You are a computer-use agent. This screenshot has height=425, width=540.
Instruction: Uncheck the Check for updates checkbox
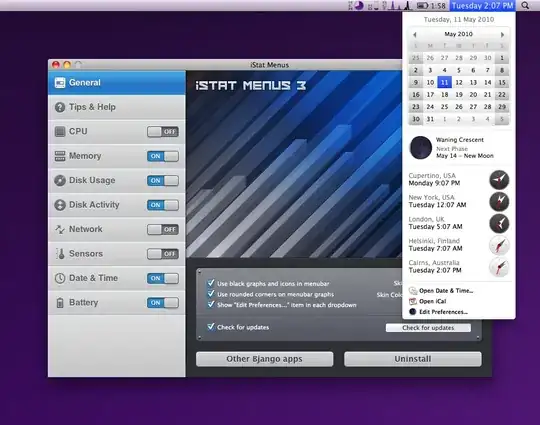click(211, 326)
